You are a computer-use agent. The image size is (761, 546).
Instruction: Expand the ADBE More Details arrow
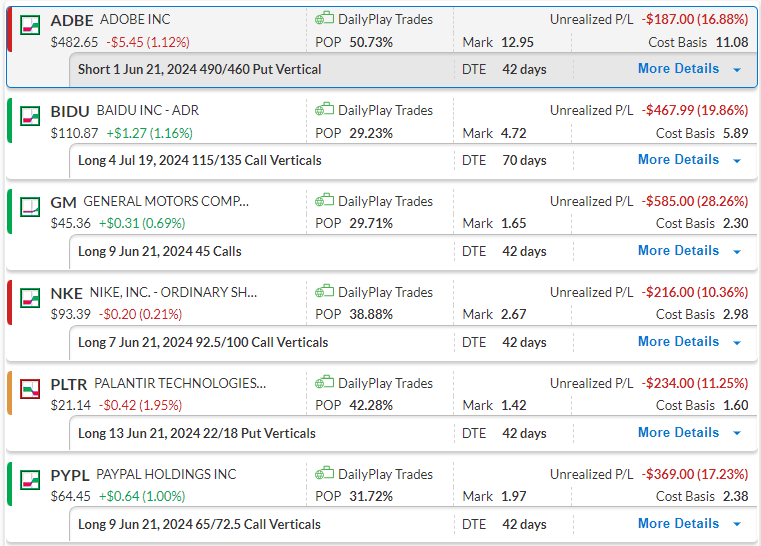[x=737, y=70]
